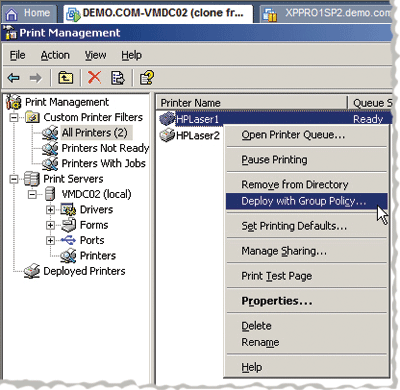This screenshot has height=390, width=400.
Task: Click the Ready status of HPLaser1
Action: click(x=368, y=119)
